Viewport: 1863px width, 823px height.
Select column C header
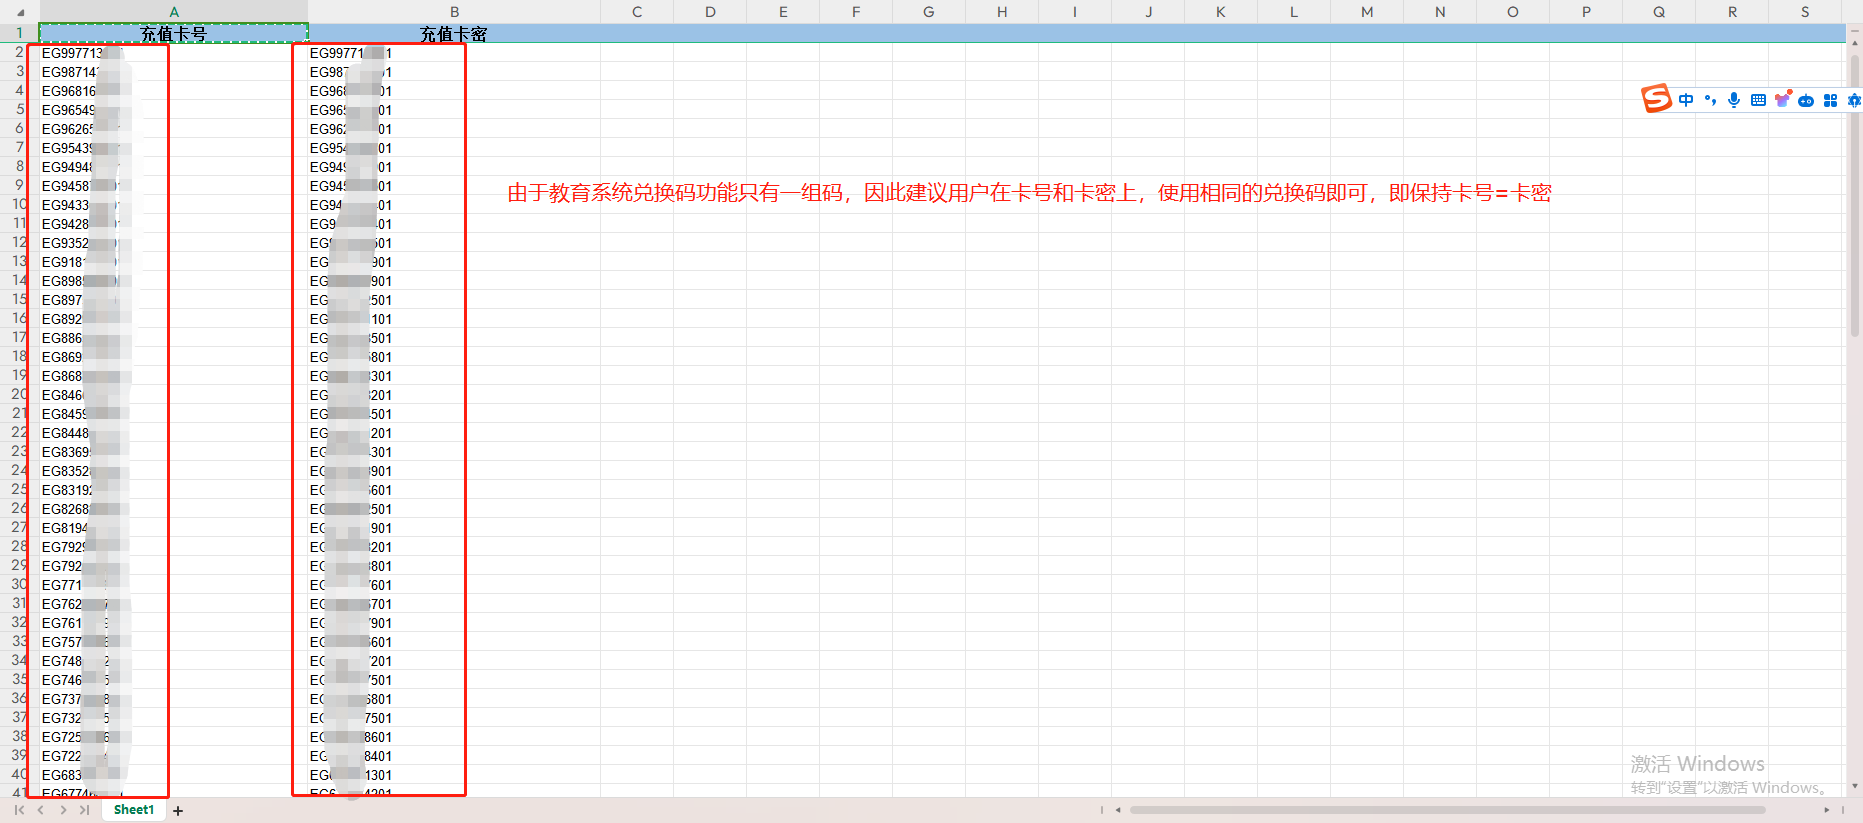pyautogui.click(x=637, y=12)
